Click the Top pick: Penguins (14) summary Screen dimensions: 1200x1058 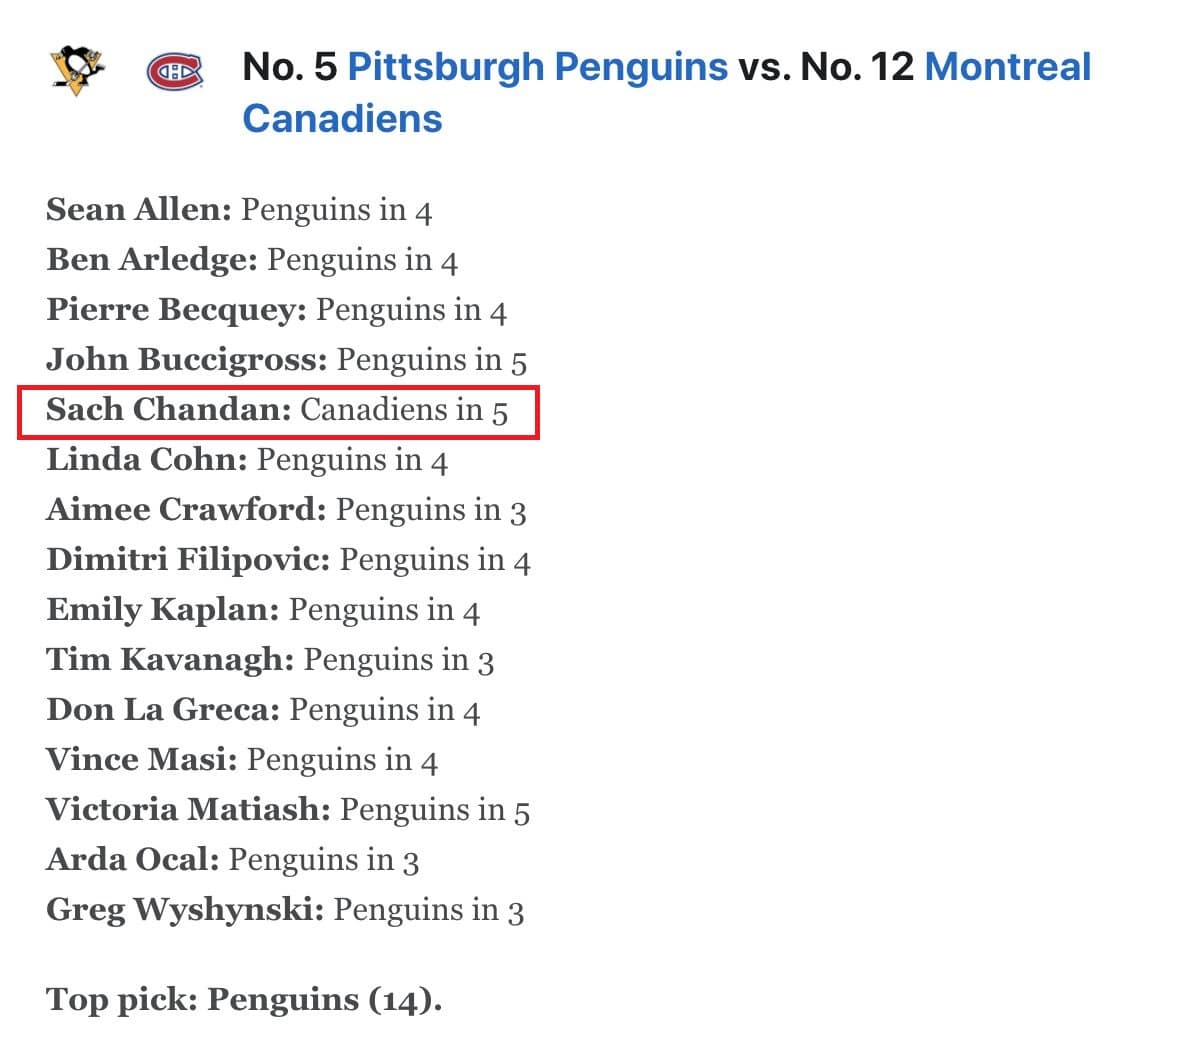pos(244,1000)
